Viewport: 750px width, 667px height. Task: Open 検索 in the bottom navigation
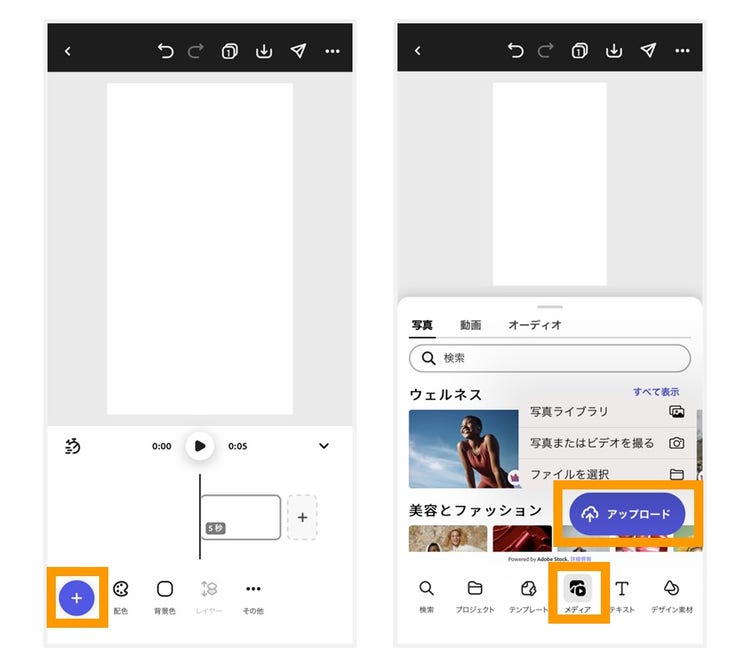(x=426, y=596)
